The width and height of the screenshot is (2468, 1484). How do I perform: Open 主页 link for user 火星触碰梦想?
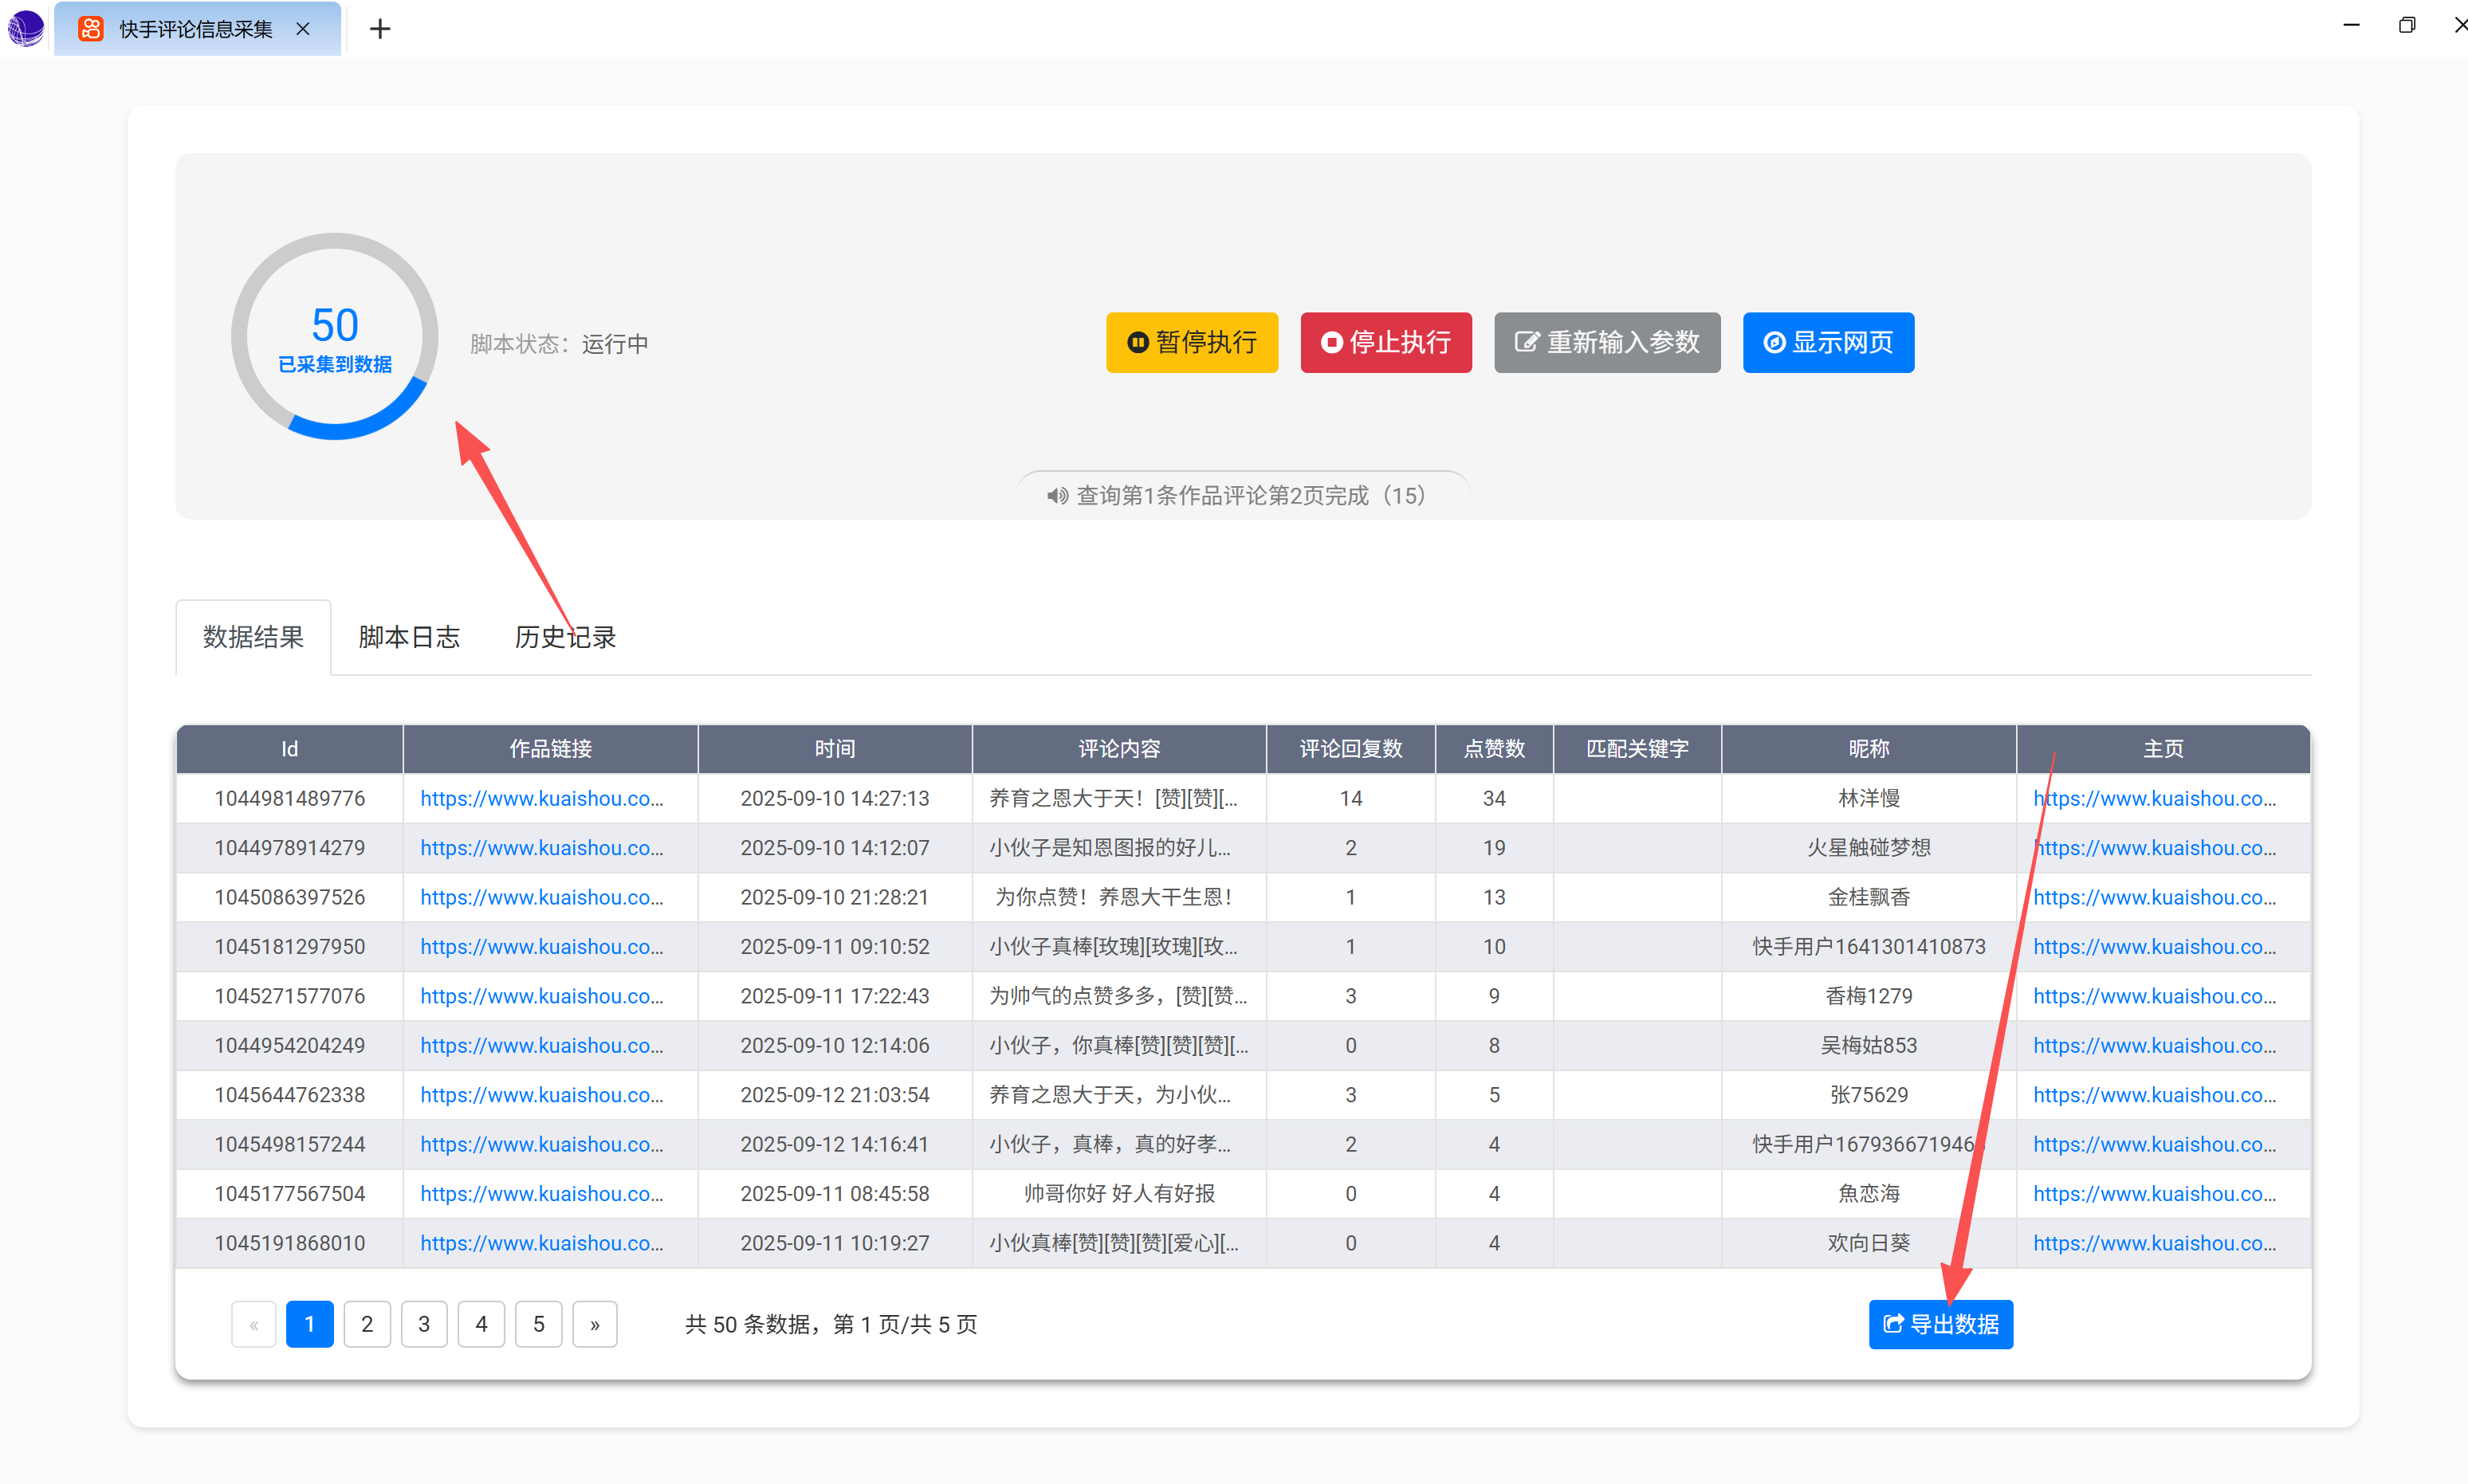pyautogui.click(x=2155, y=848)
